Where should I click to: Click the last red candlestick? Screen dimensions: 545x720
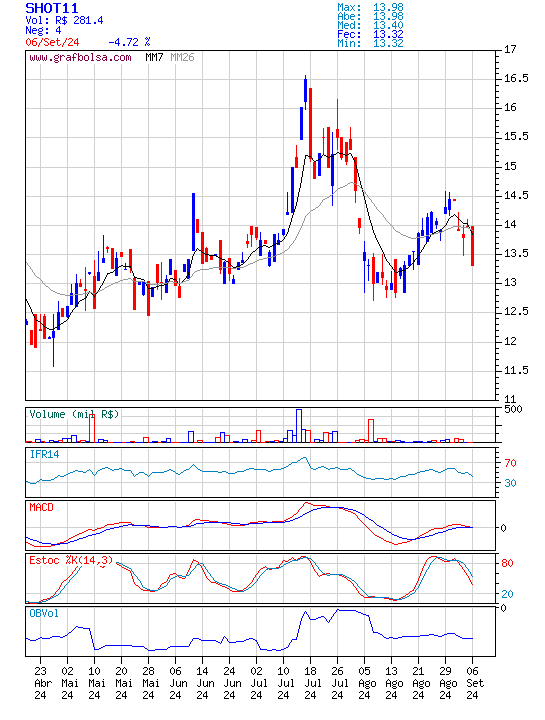[x=472, y=246]
